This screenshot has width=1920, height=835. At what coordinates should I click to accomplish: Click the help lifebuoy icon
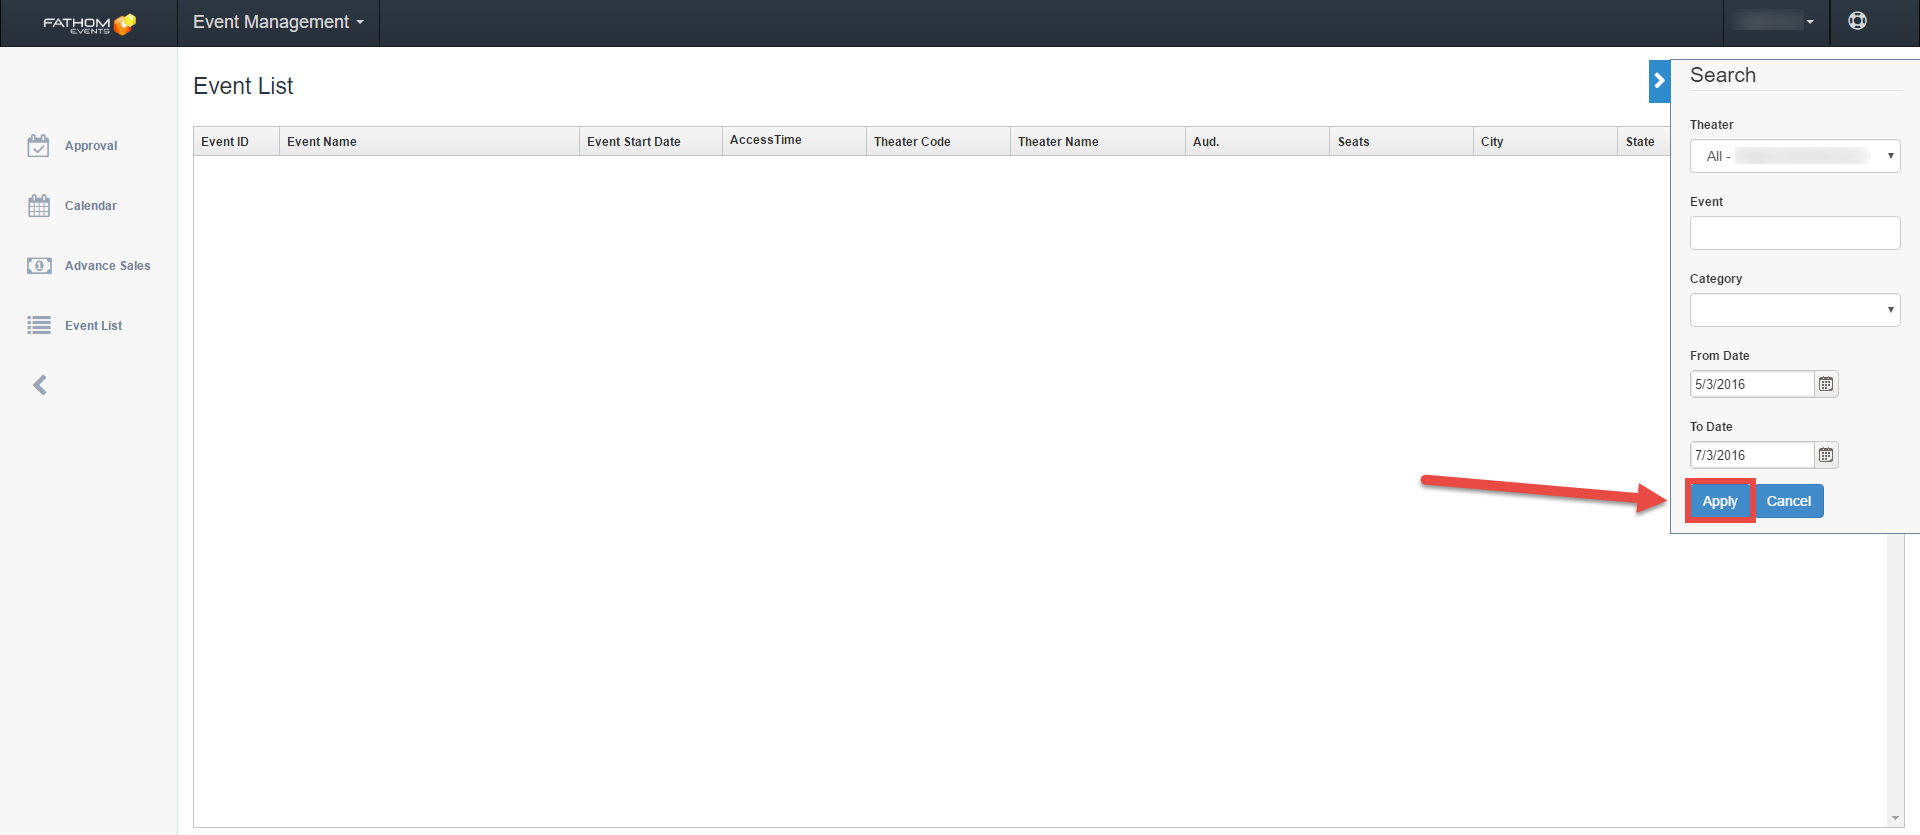[x=1857, y=21]
